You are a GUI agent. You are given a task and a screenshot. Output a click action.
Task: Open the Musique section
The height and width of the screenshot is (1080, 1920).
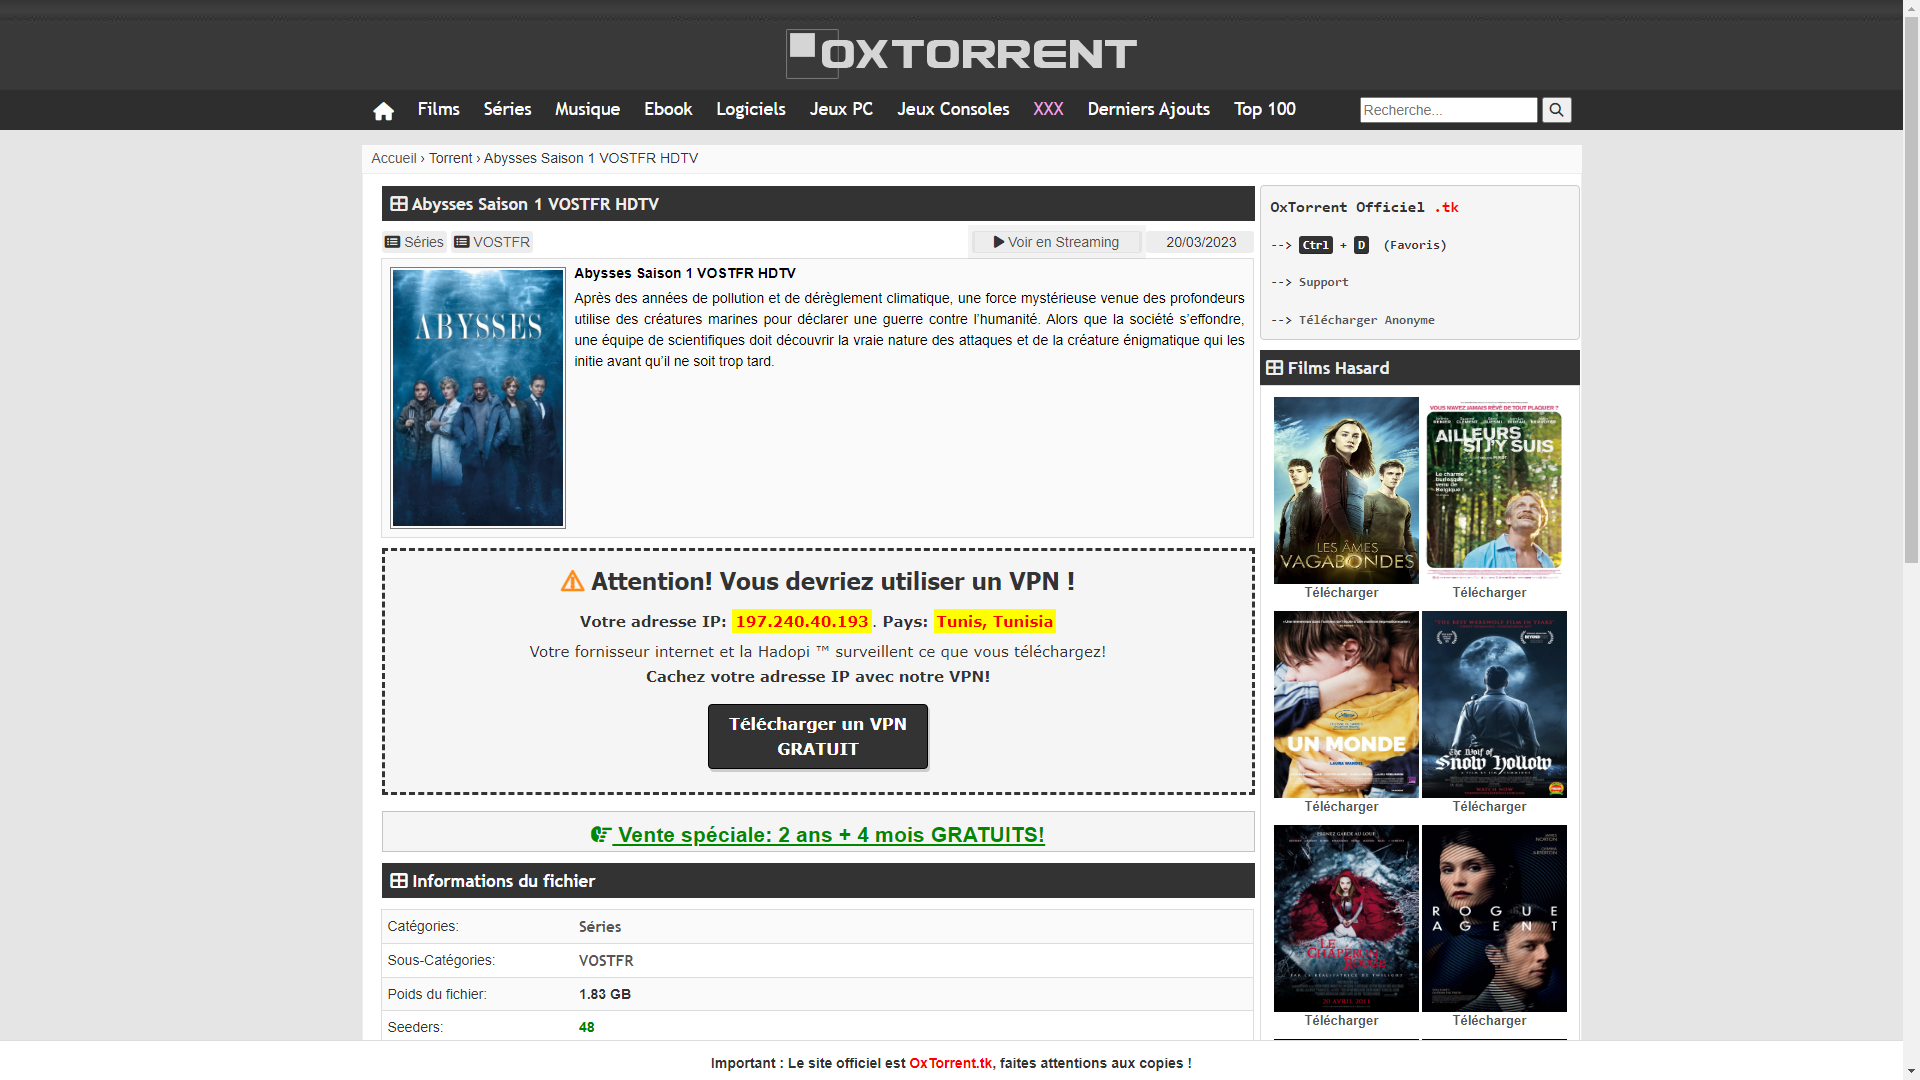(x=588, y=109)
